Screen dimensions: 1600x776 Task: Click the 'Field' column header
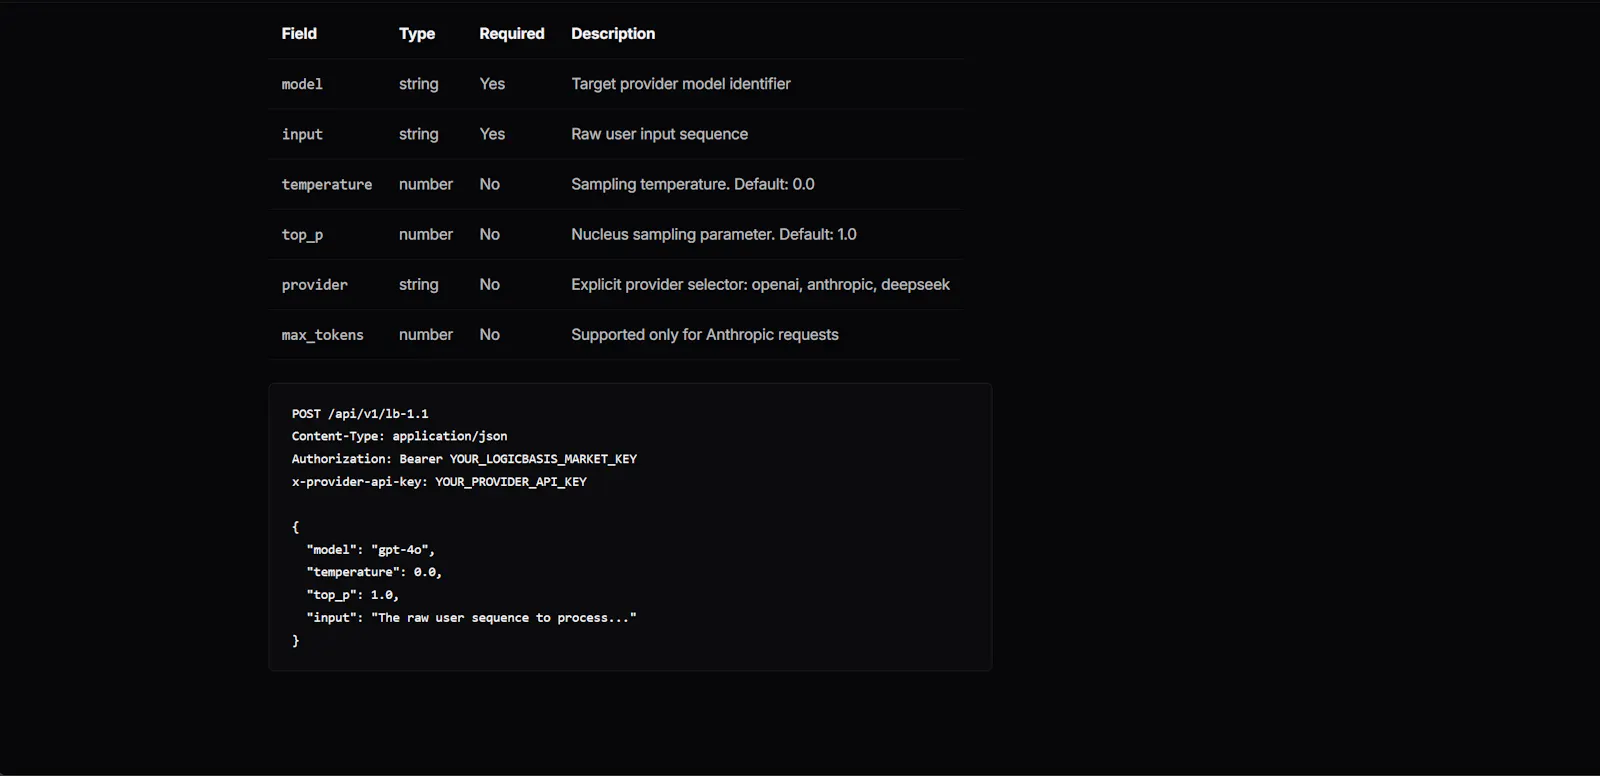click(x=299, y=33)
